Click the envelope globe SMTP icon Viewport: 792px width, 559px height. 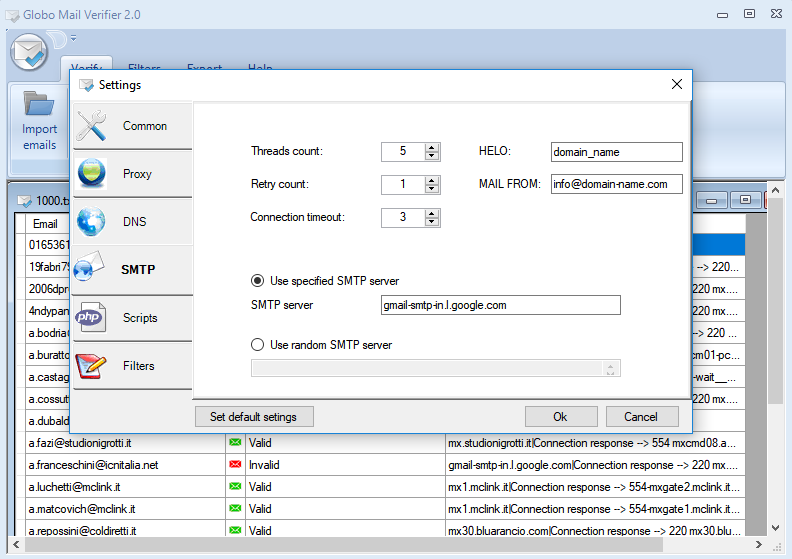[89, 266]
